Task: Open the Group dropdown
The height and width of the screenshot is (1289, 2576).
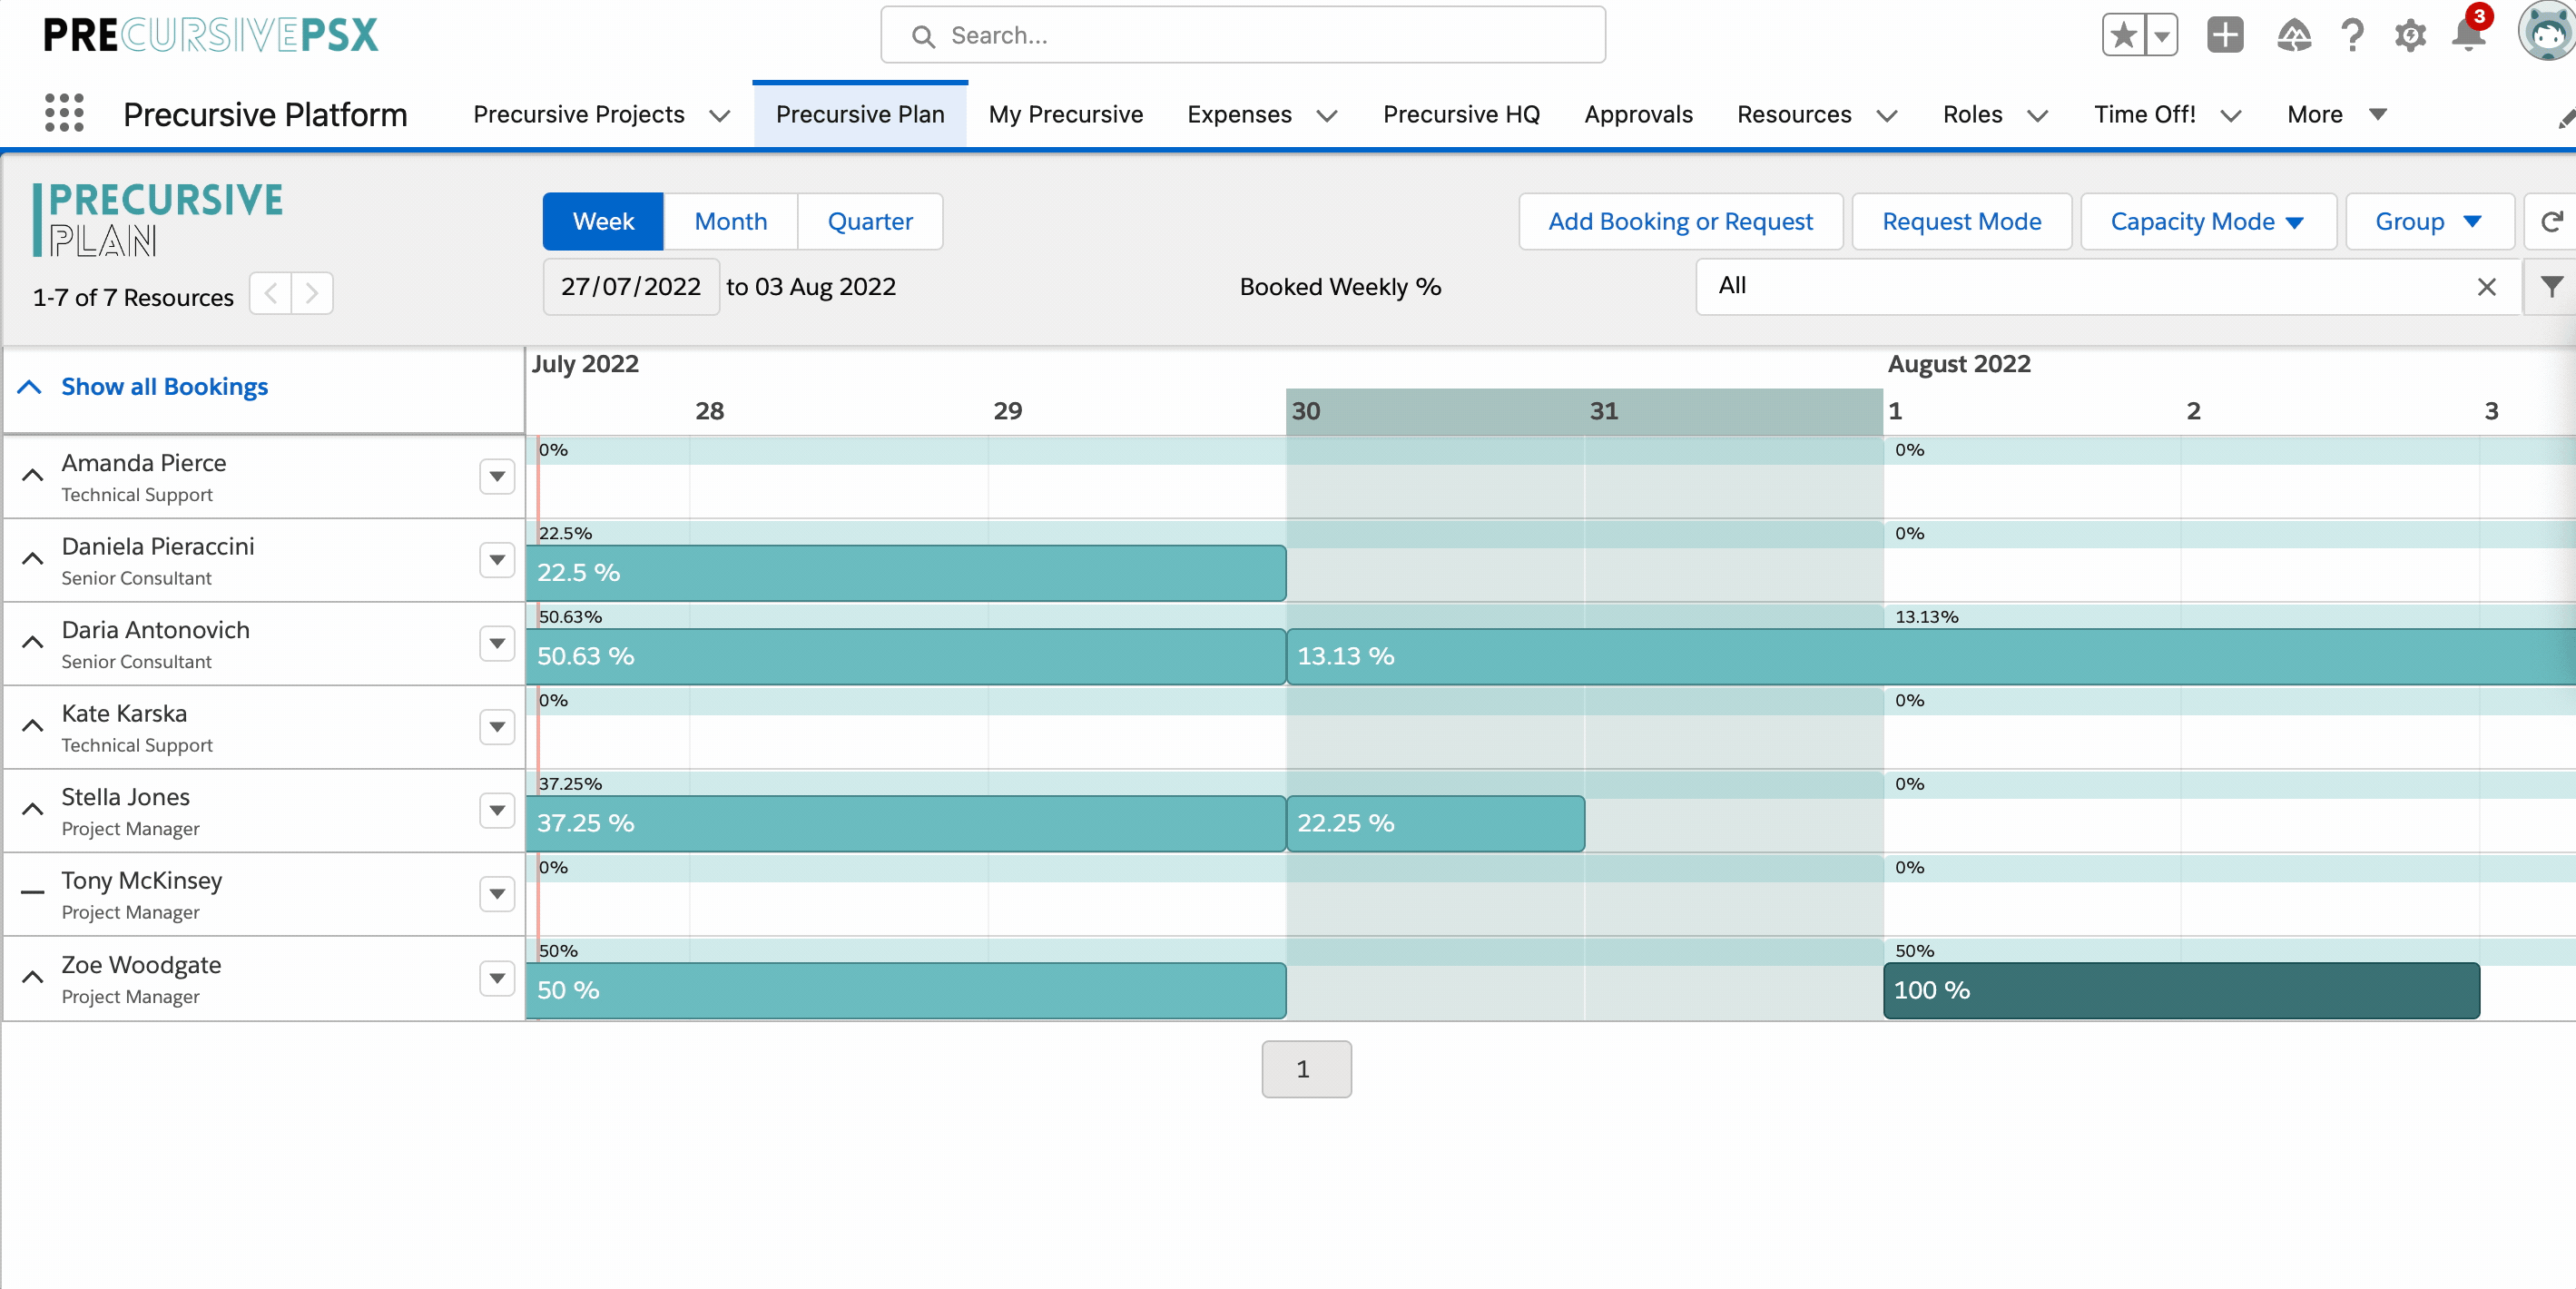Action: coord(2429,221)
